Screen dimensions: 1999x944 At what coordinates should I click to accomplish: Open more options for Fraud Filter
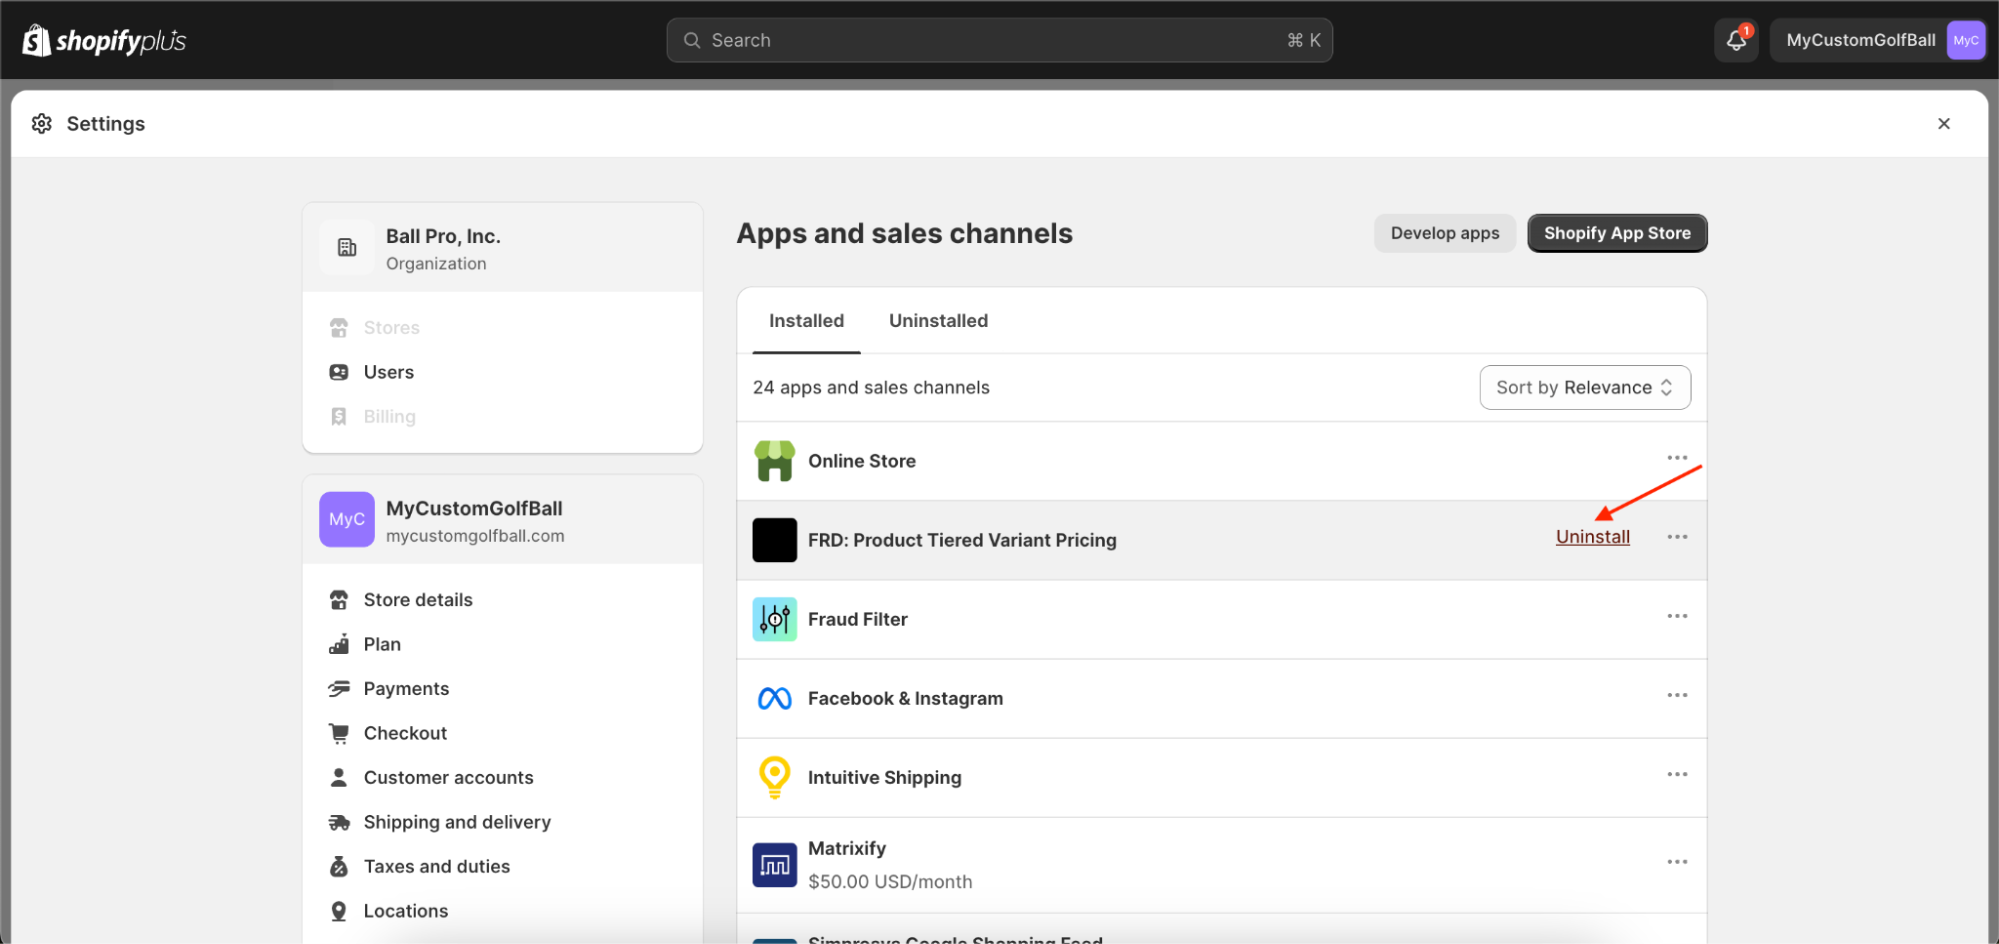(1677, 616)
